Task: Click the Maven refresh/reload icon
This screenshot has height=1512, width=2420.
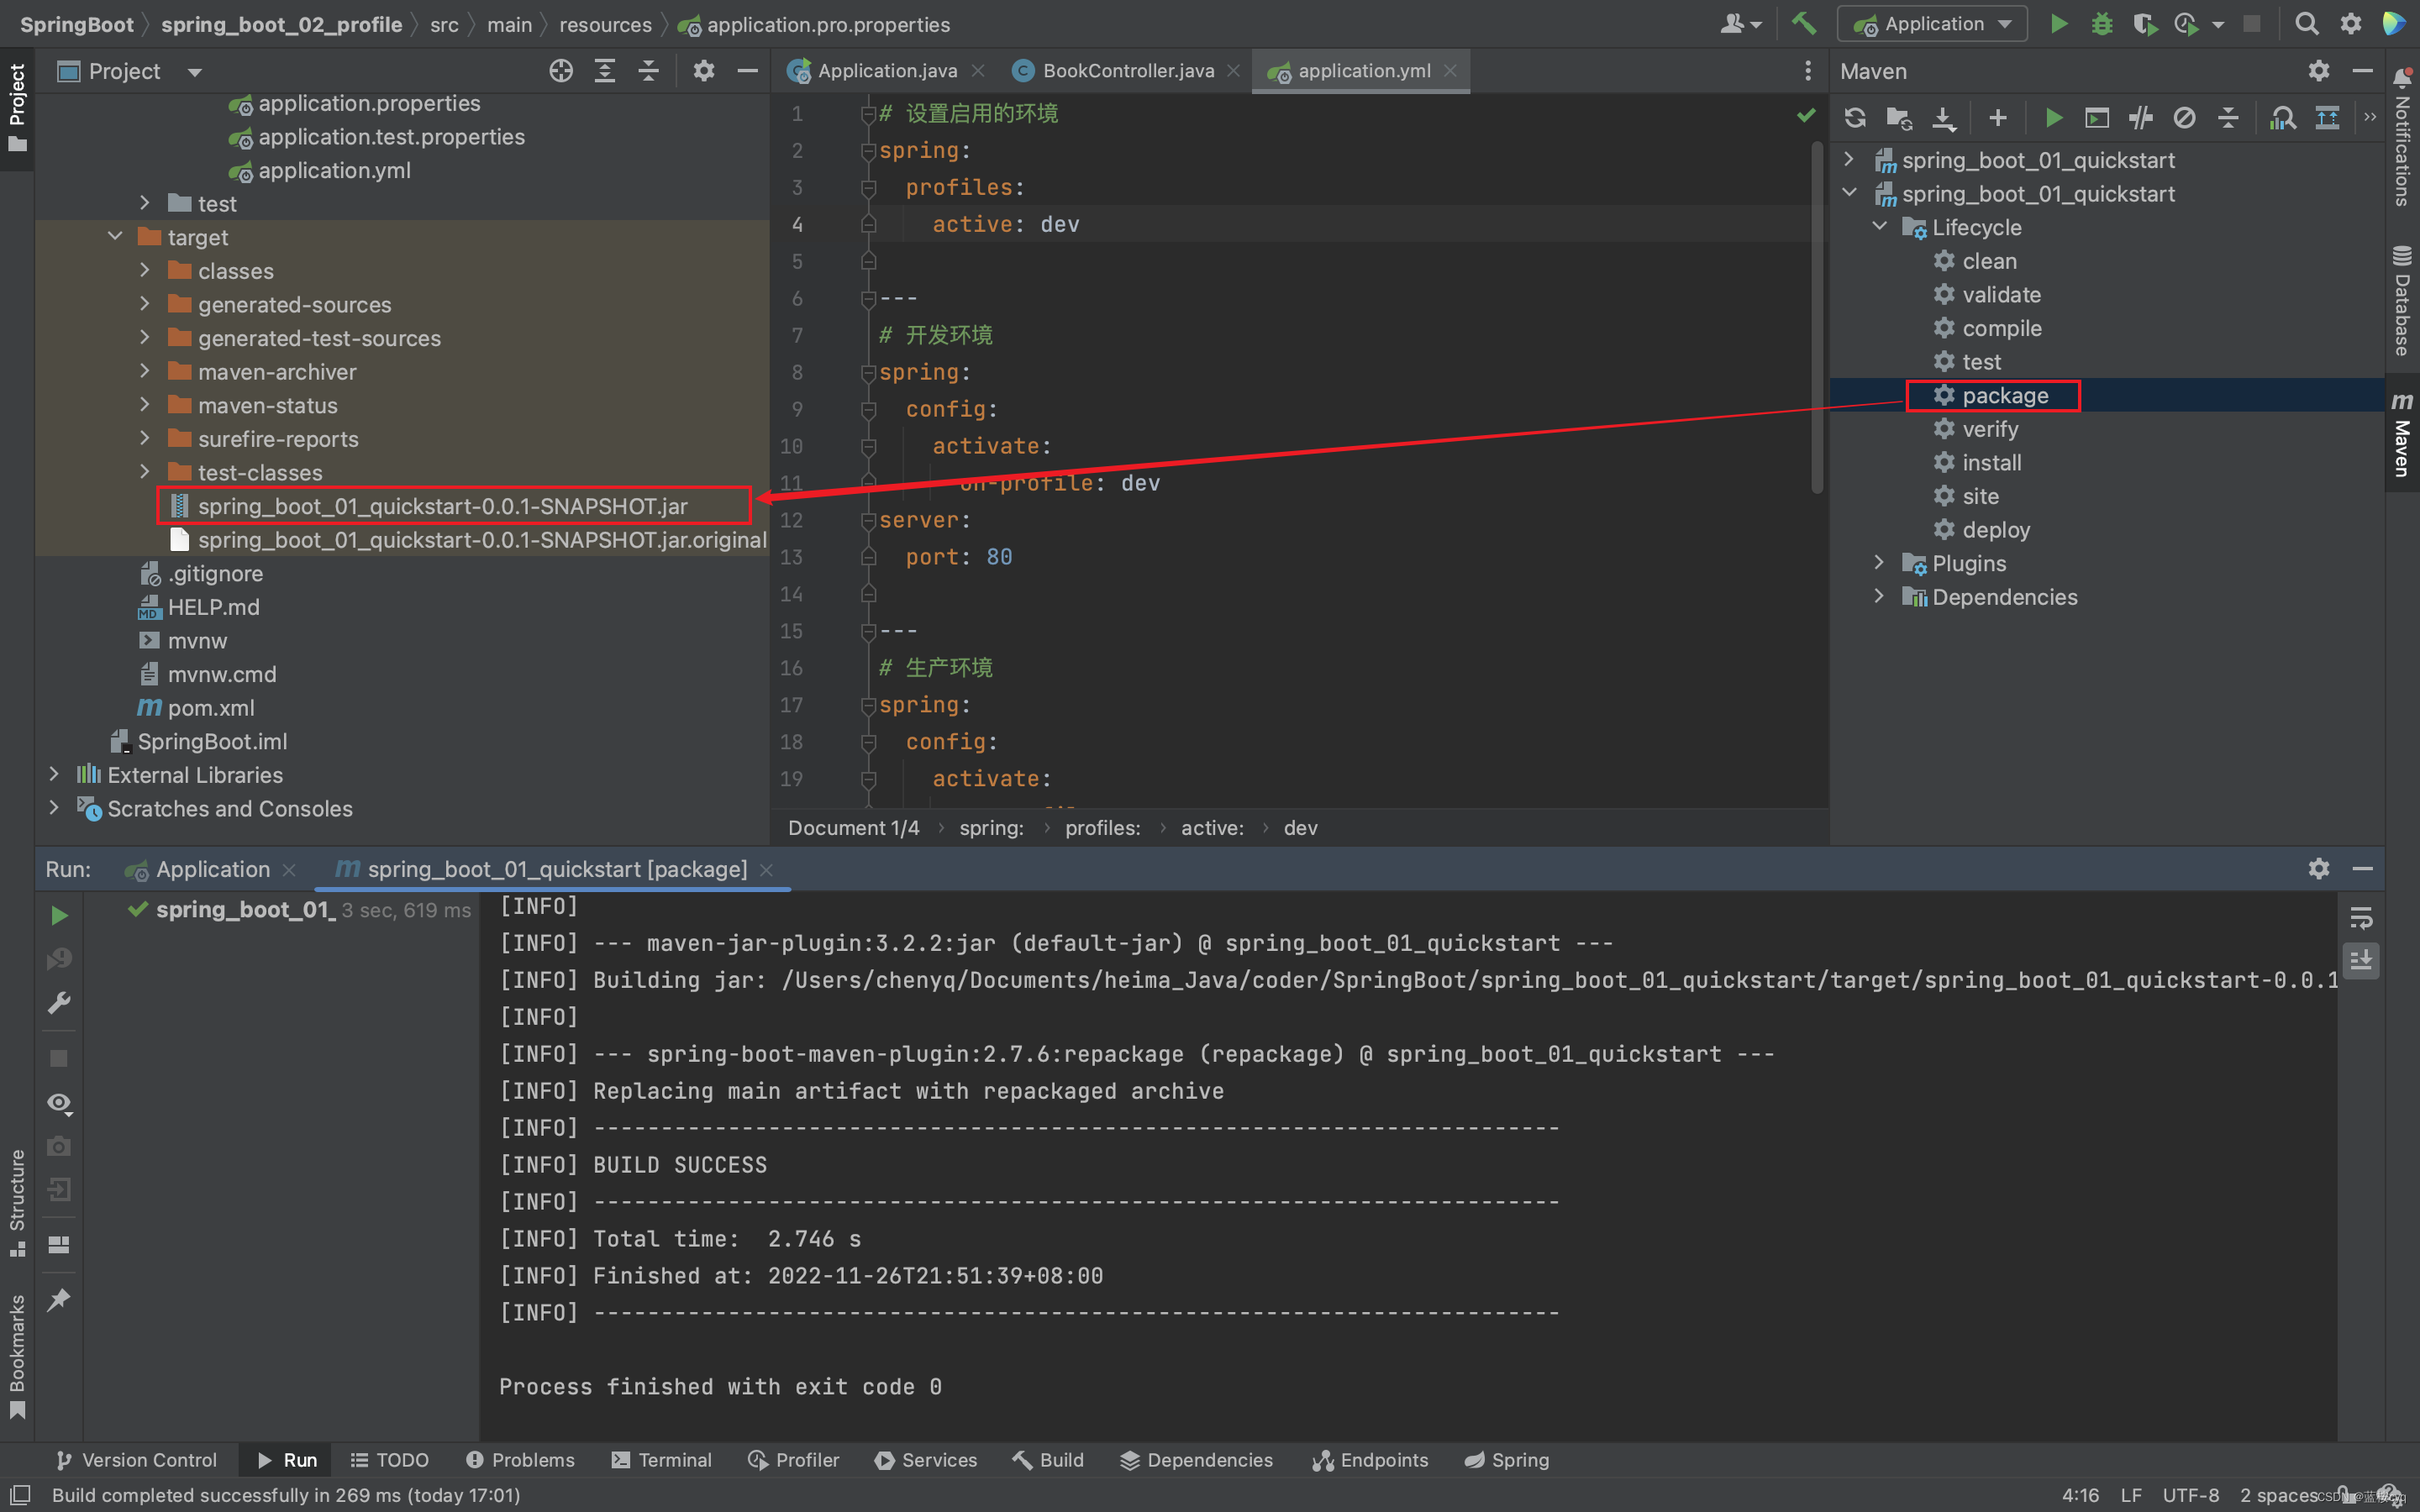Action: coord(1857,112)
